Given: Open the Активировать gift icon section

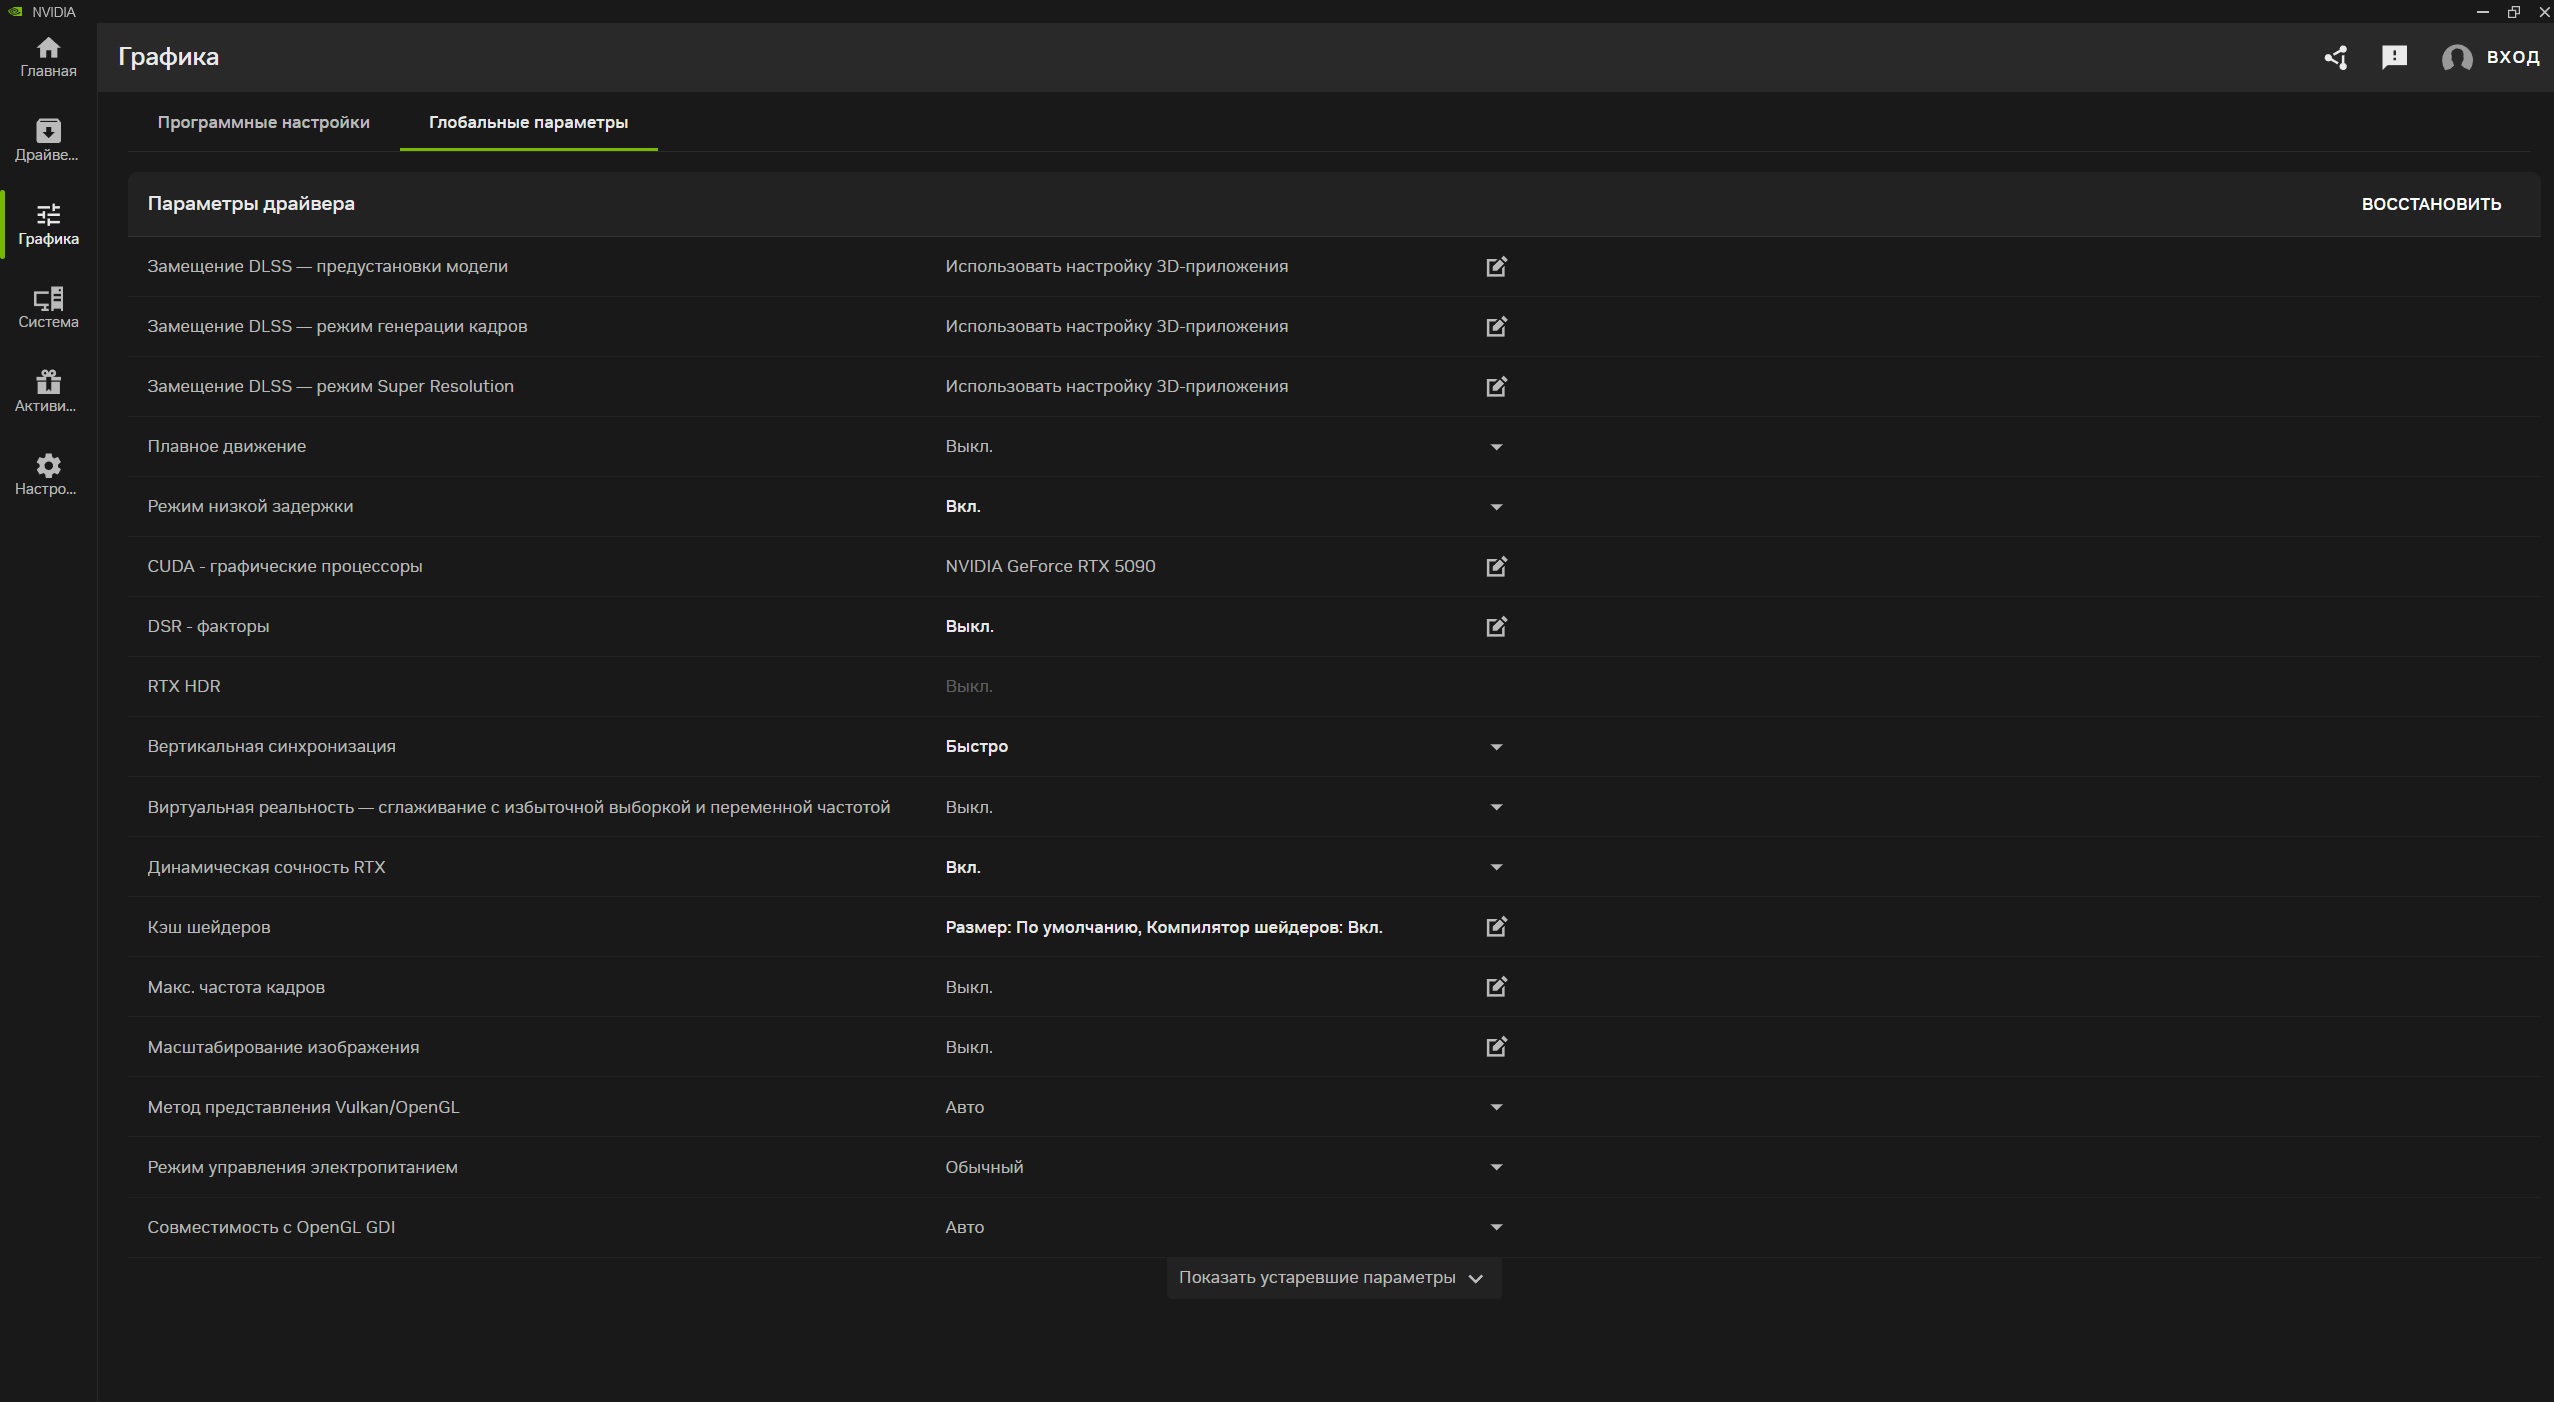Looking at the screenshot, I should coord(48,391).
